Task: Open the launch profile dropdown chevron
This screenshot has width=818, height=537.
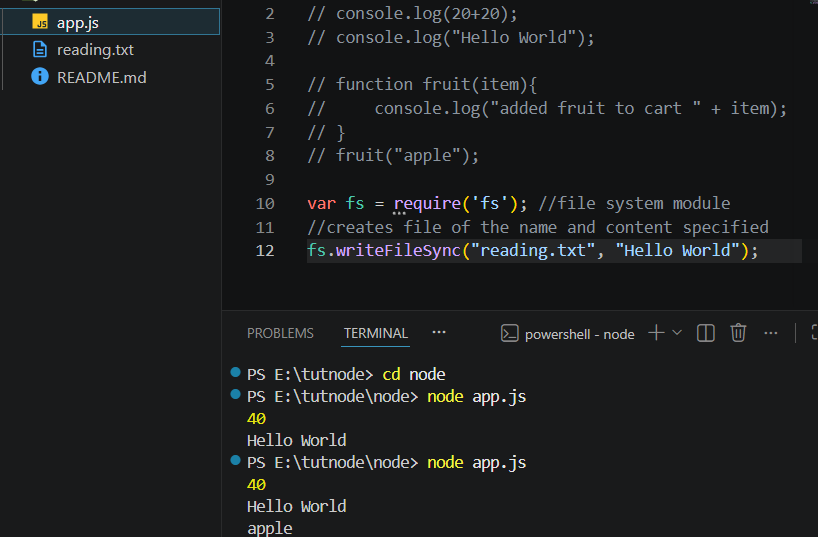Action: [677, 332]
